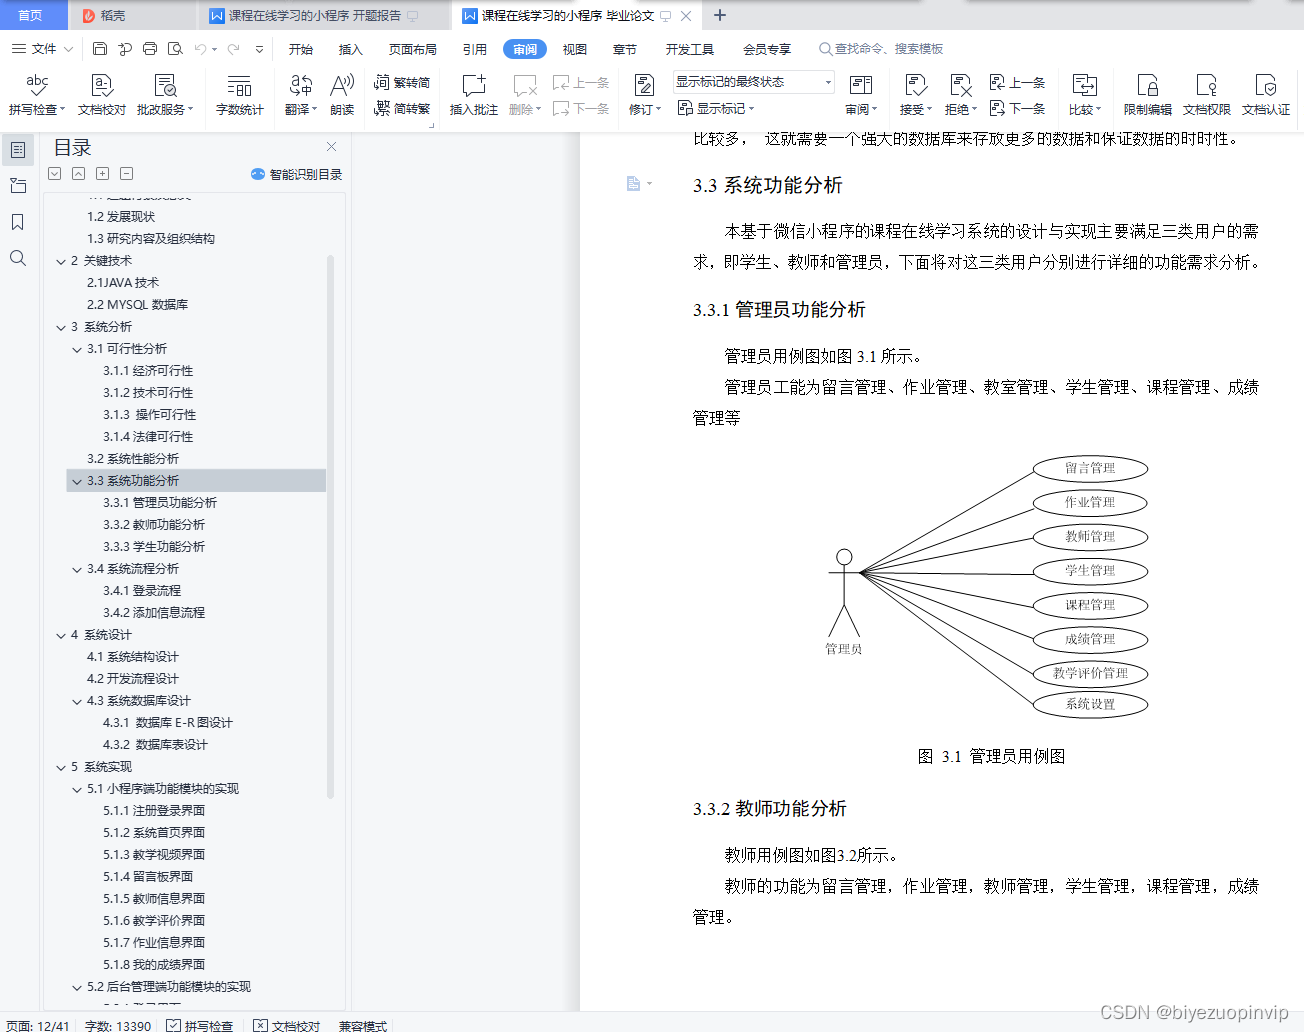Switch to 开题报告 document tab
The image size is (1304, 1032).
point(315,15)
